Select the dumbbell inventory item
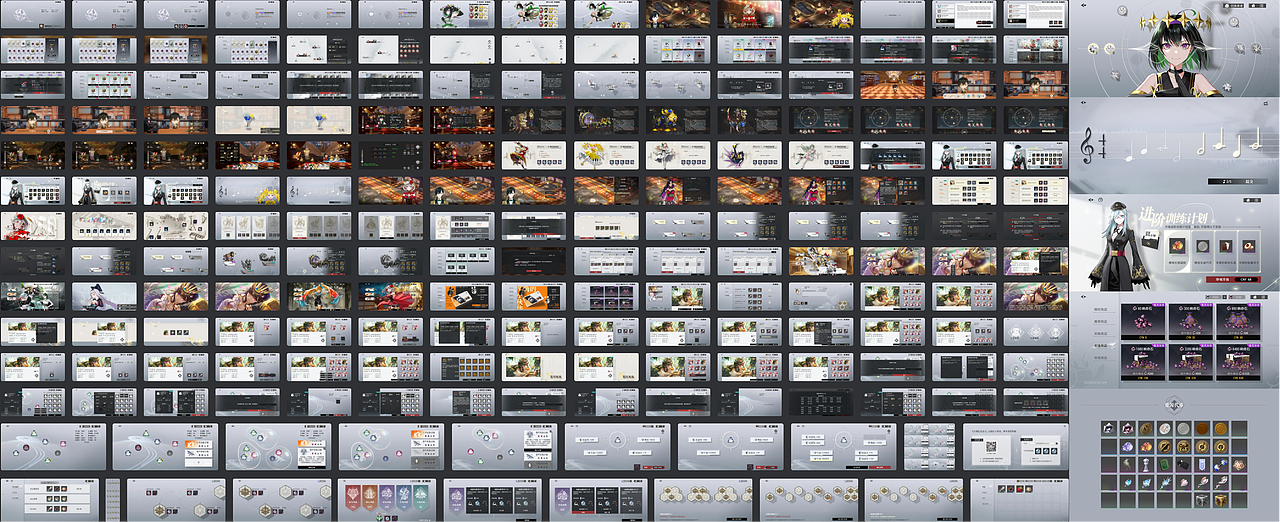This screenshot has height=522, width=1280. pyautogui.click(x=1221, y=465)
